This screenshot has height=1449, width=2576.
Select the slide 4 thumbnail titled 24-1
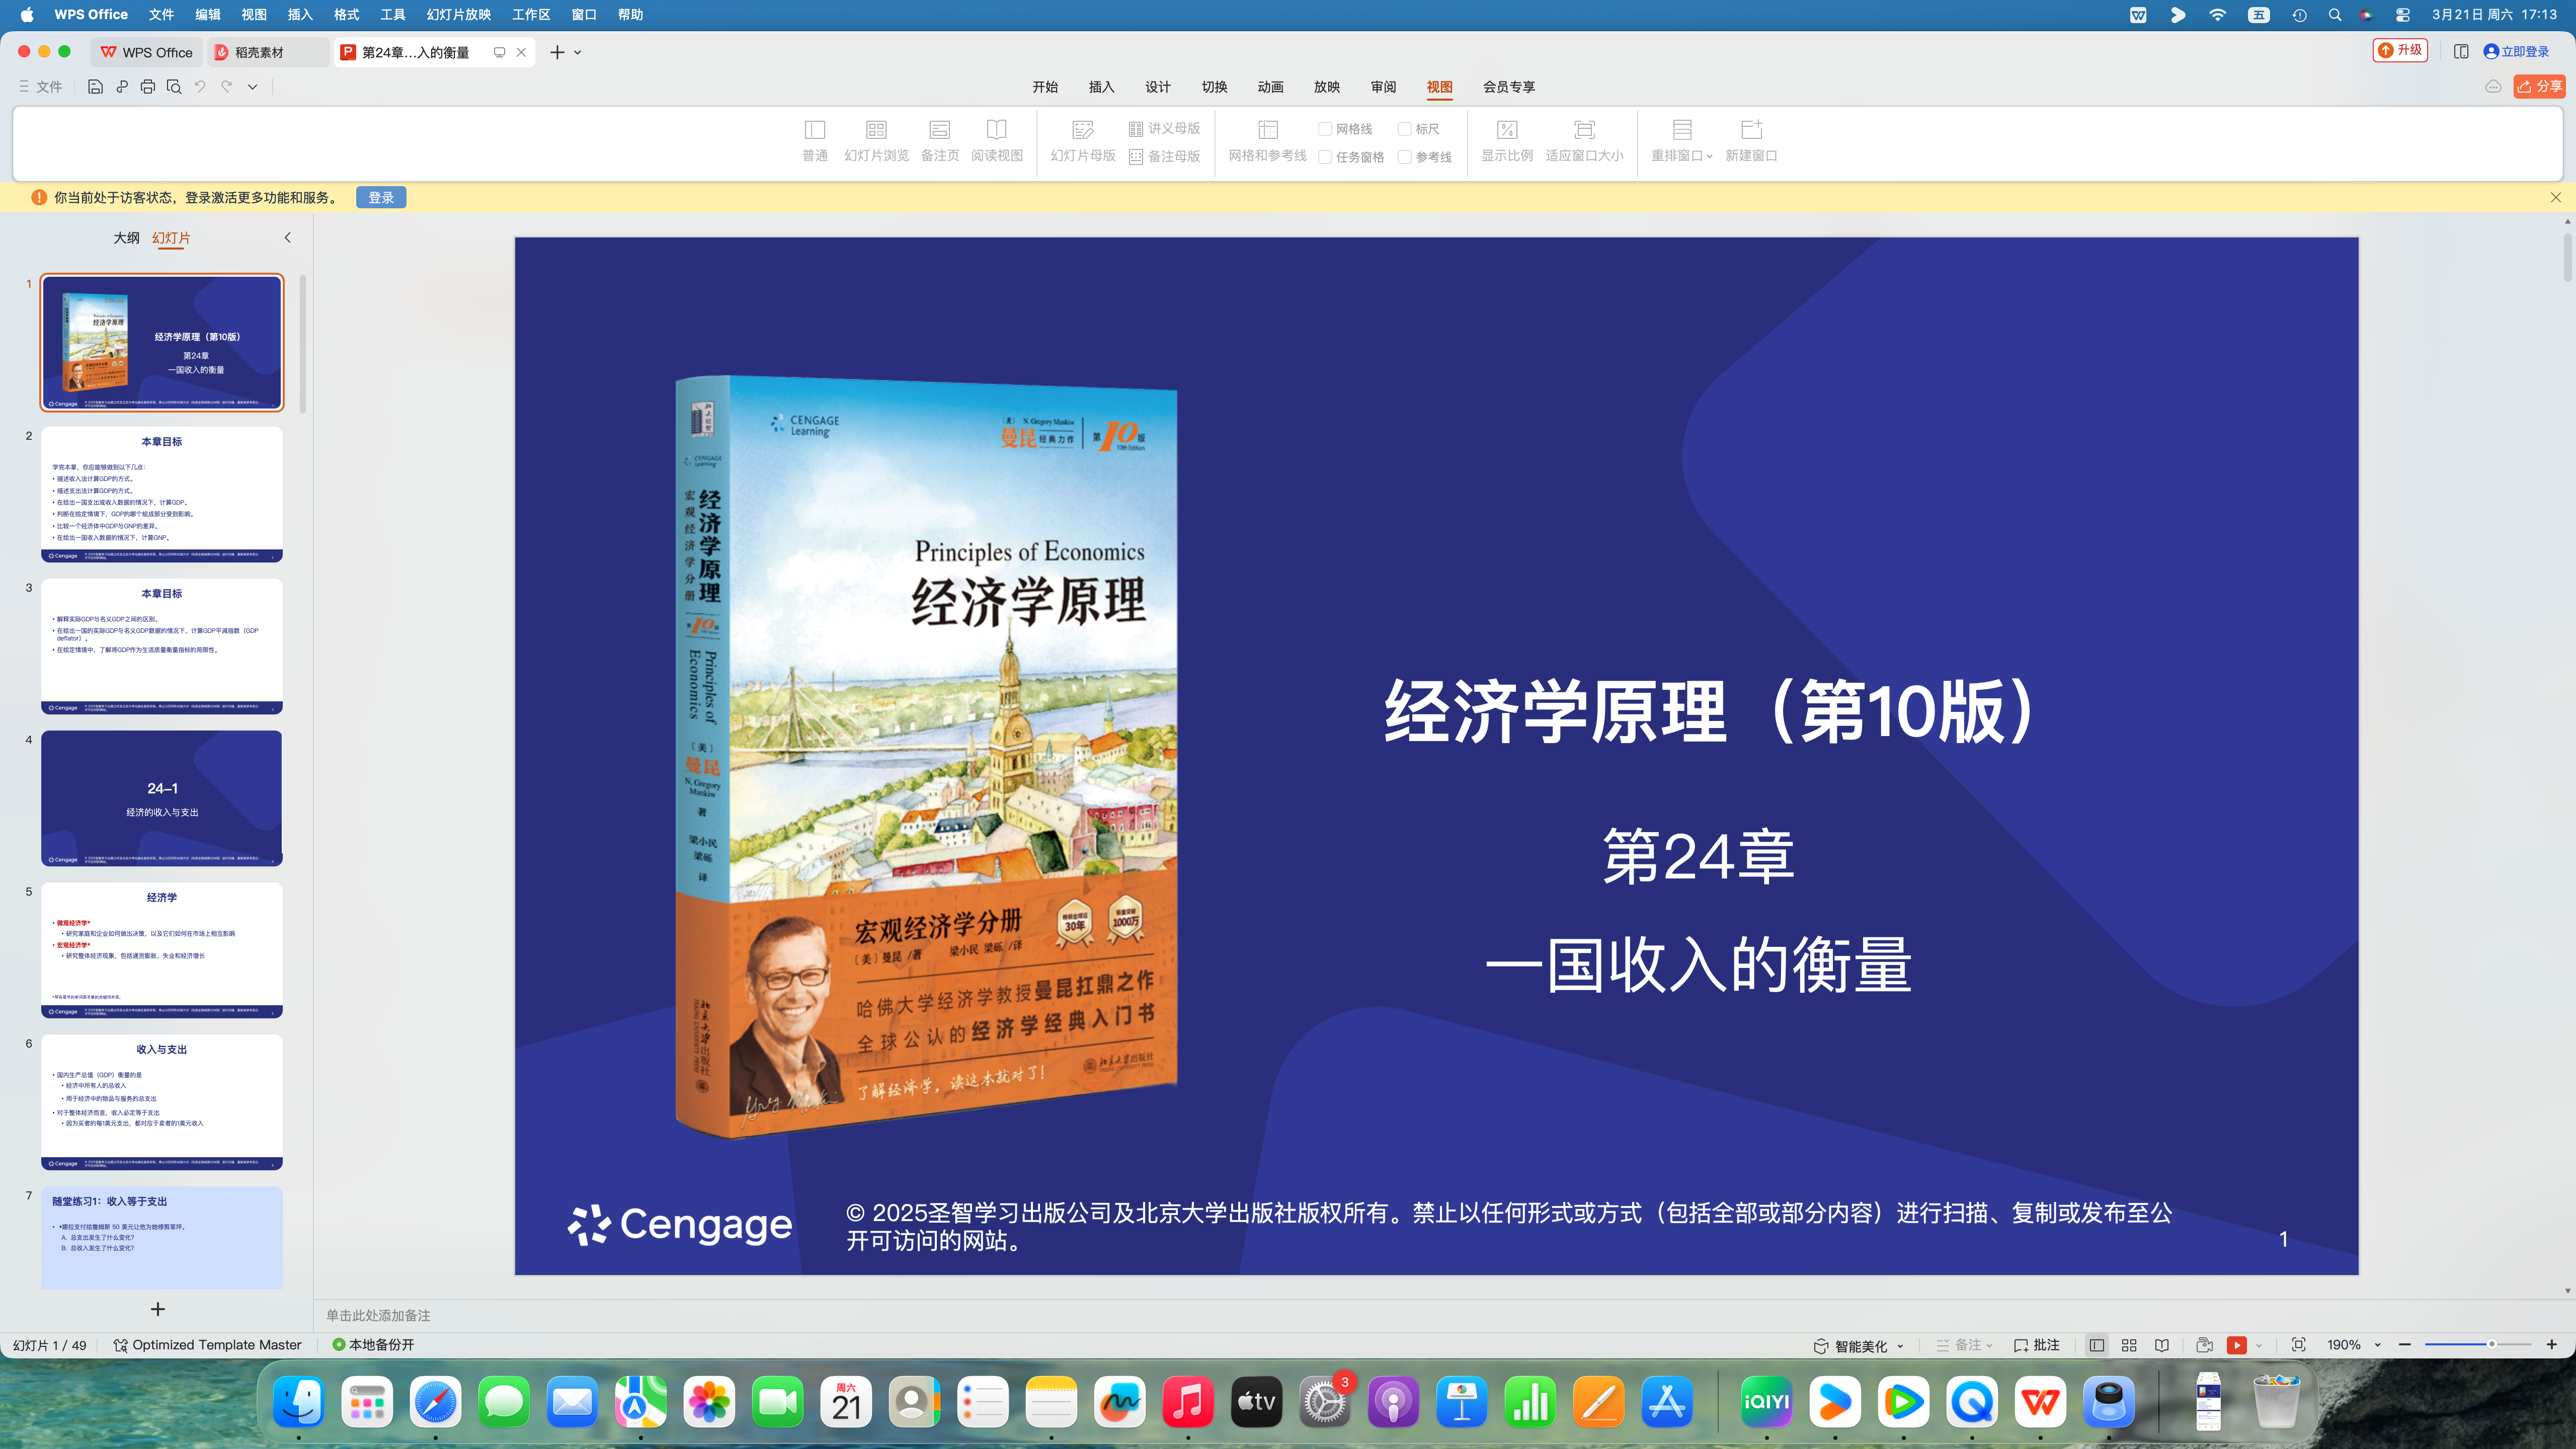162,797
